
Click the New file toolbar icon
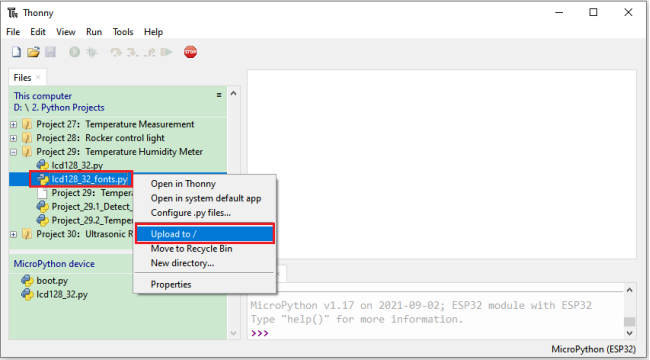pos(16,52)
